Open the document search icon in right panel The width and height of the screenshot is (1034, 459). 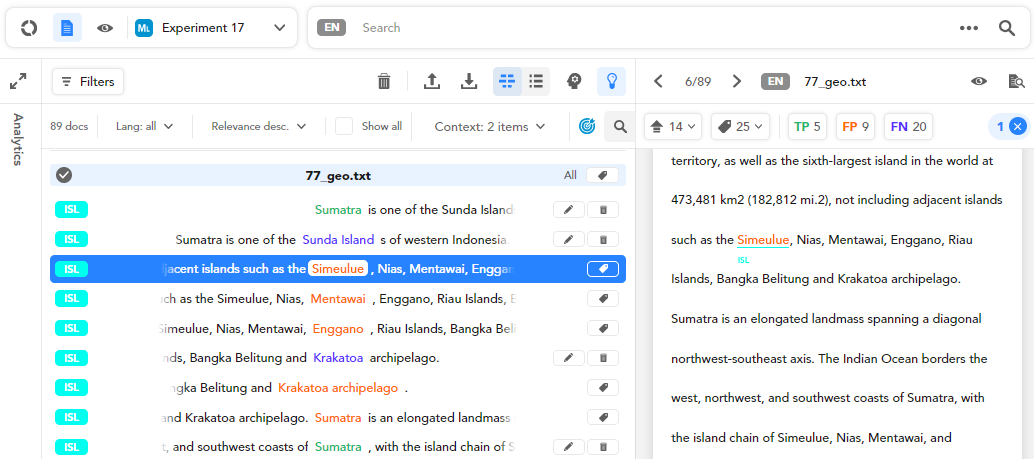(1016, 82)
